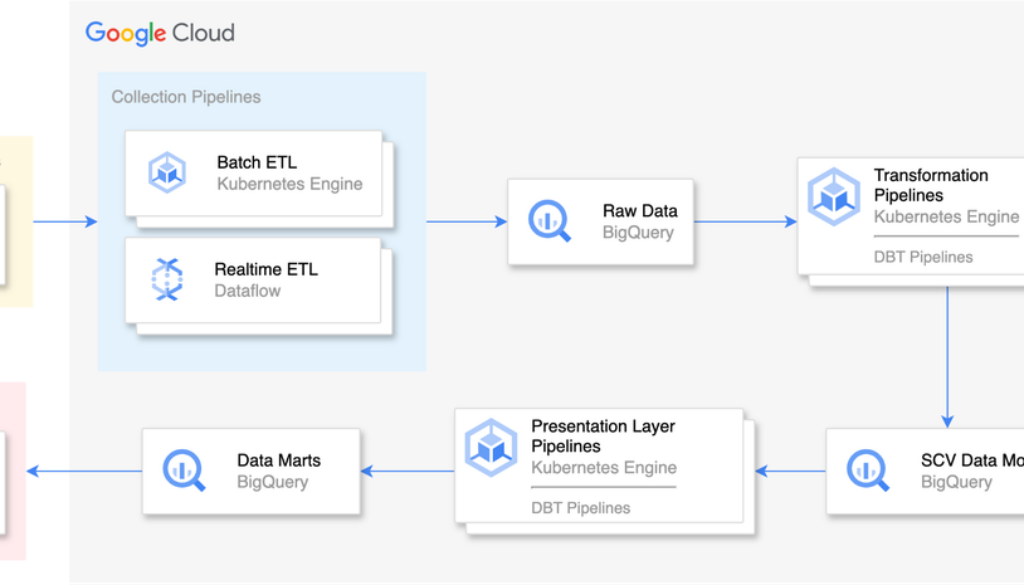Select the Data Marts label text

coord(278,461)
